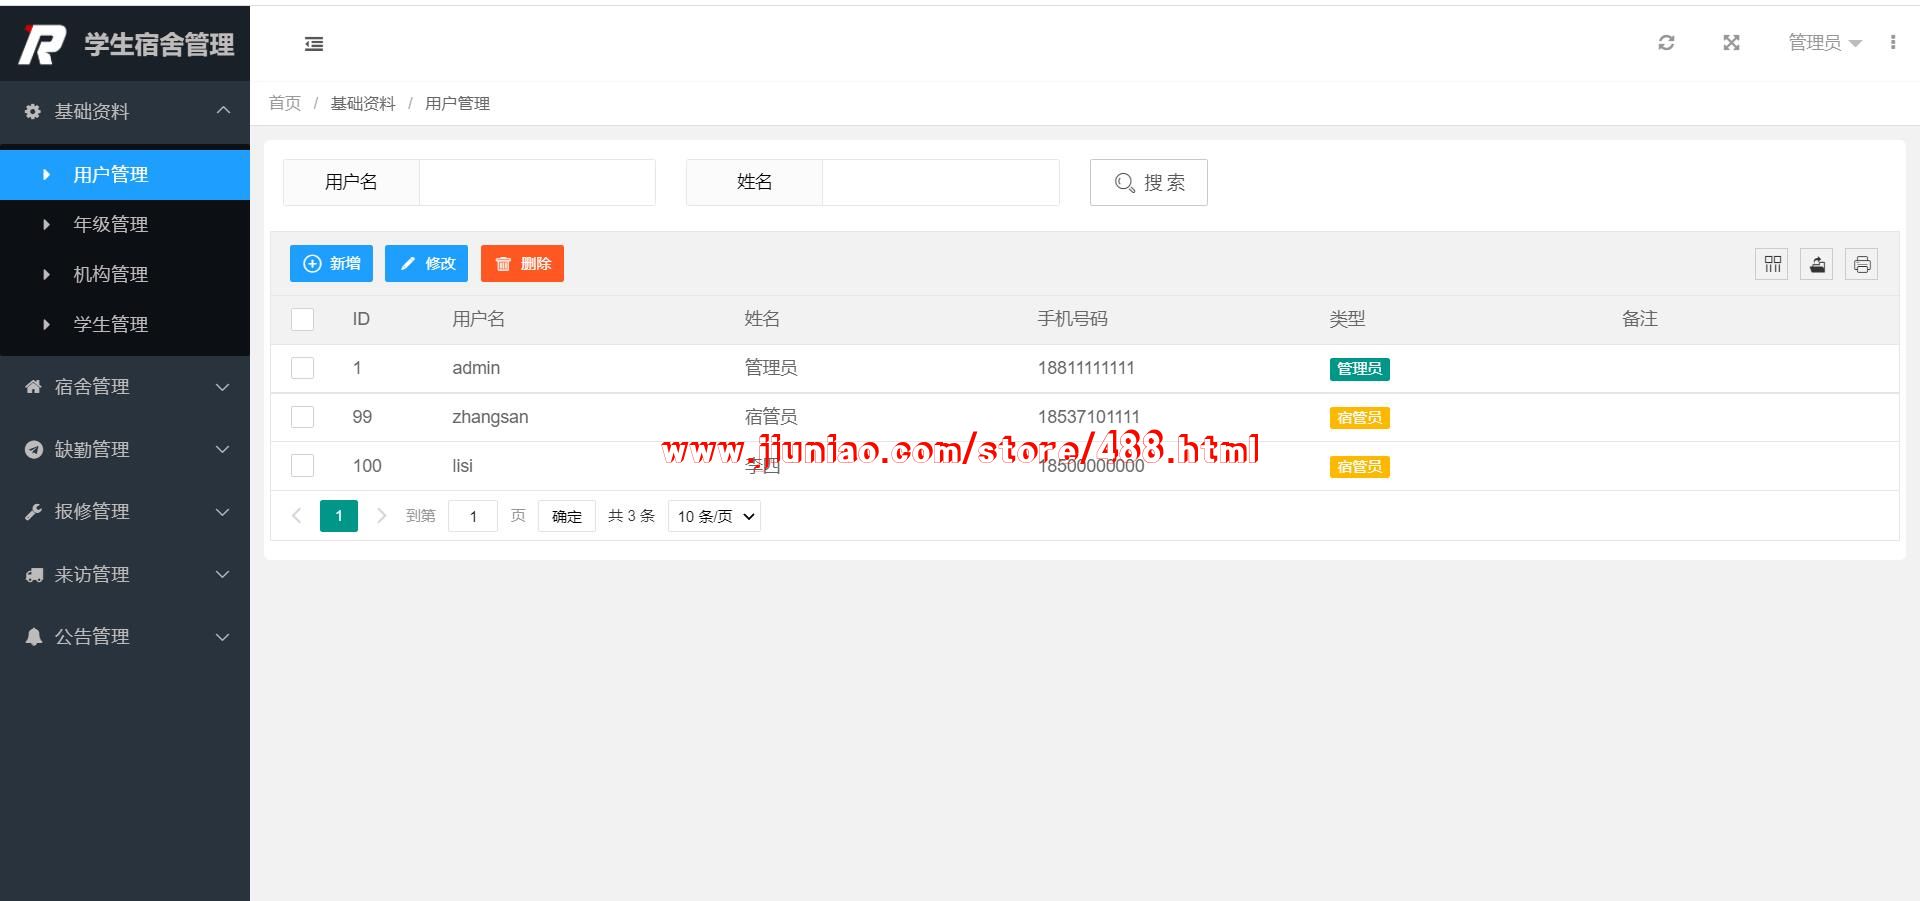Click the 类型 column header
Viewport: 1920px width, 901px height.
1347,319
